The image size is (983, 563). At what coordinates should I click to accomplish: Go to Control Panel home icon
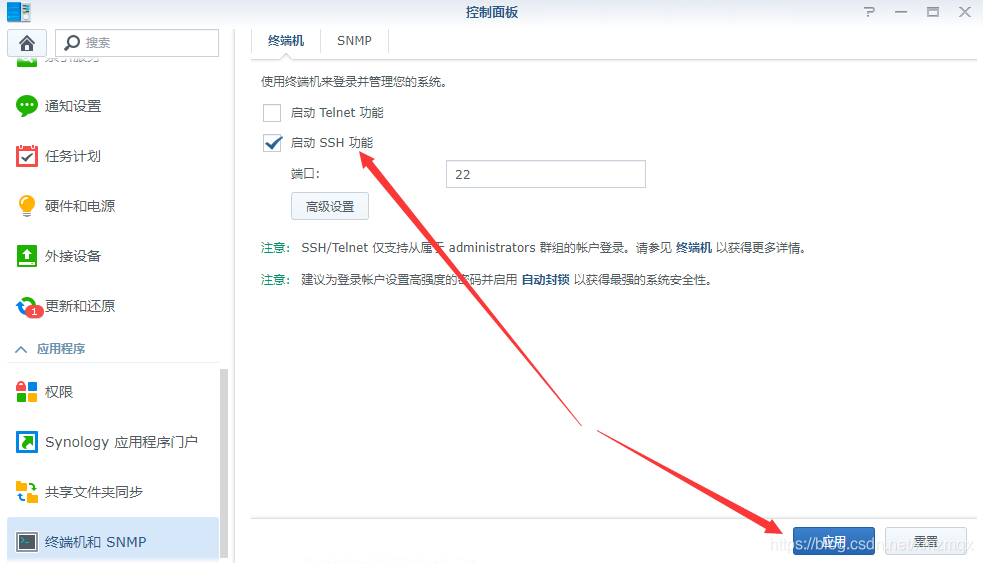click(x=26, y=43)
